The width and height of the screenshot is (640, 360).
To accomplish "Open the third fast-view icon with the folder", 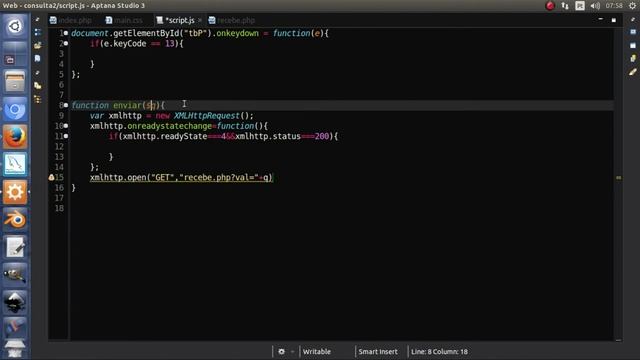I will pyautogui.click(x=38, y=45).
